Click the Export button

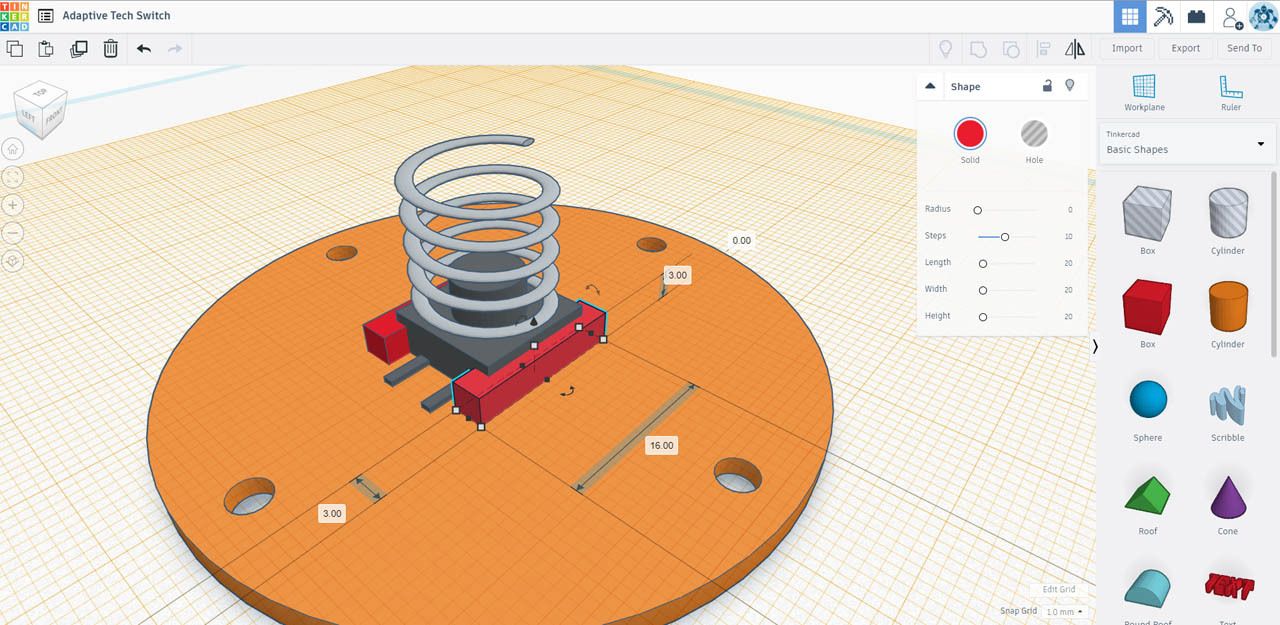click(1186, 47)
